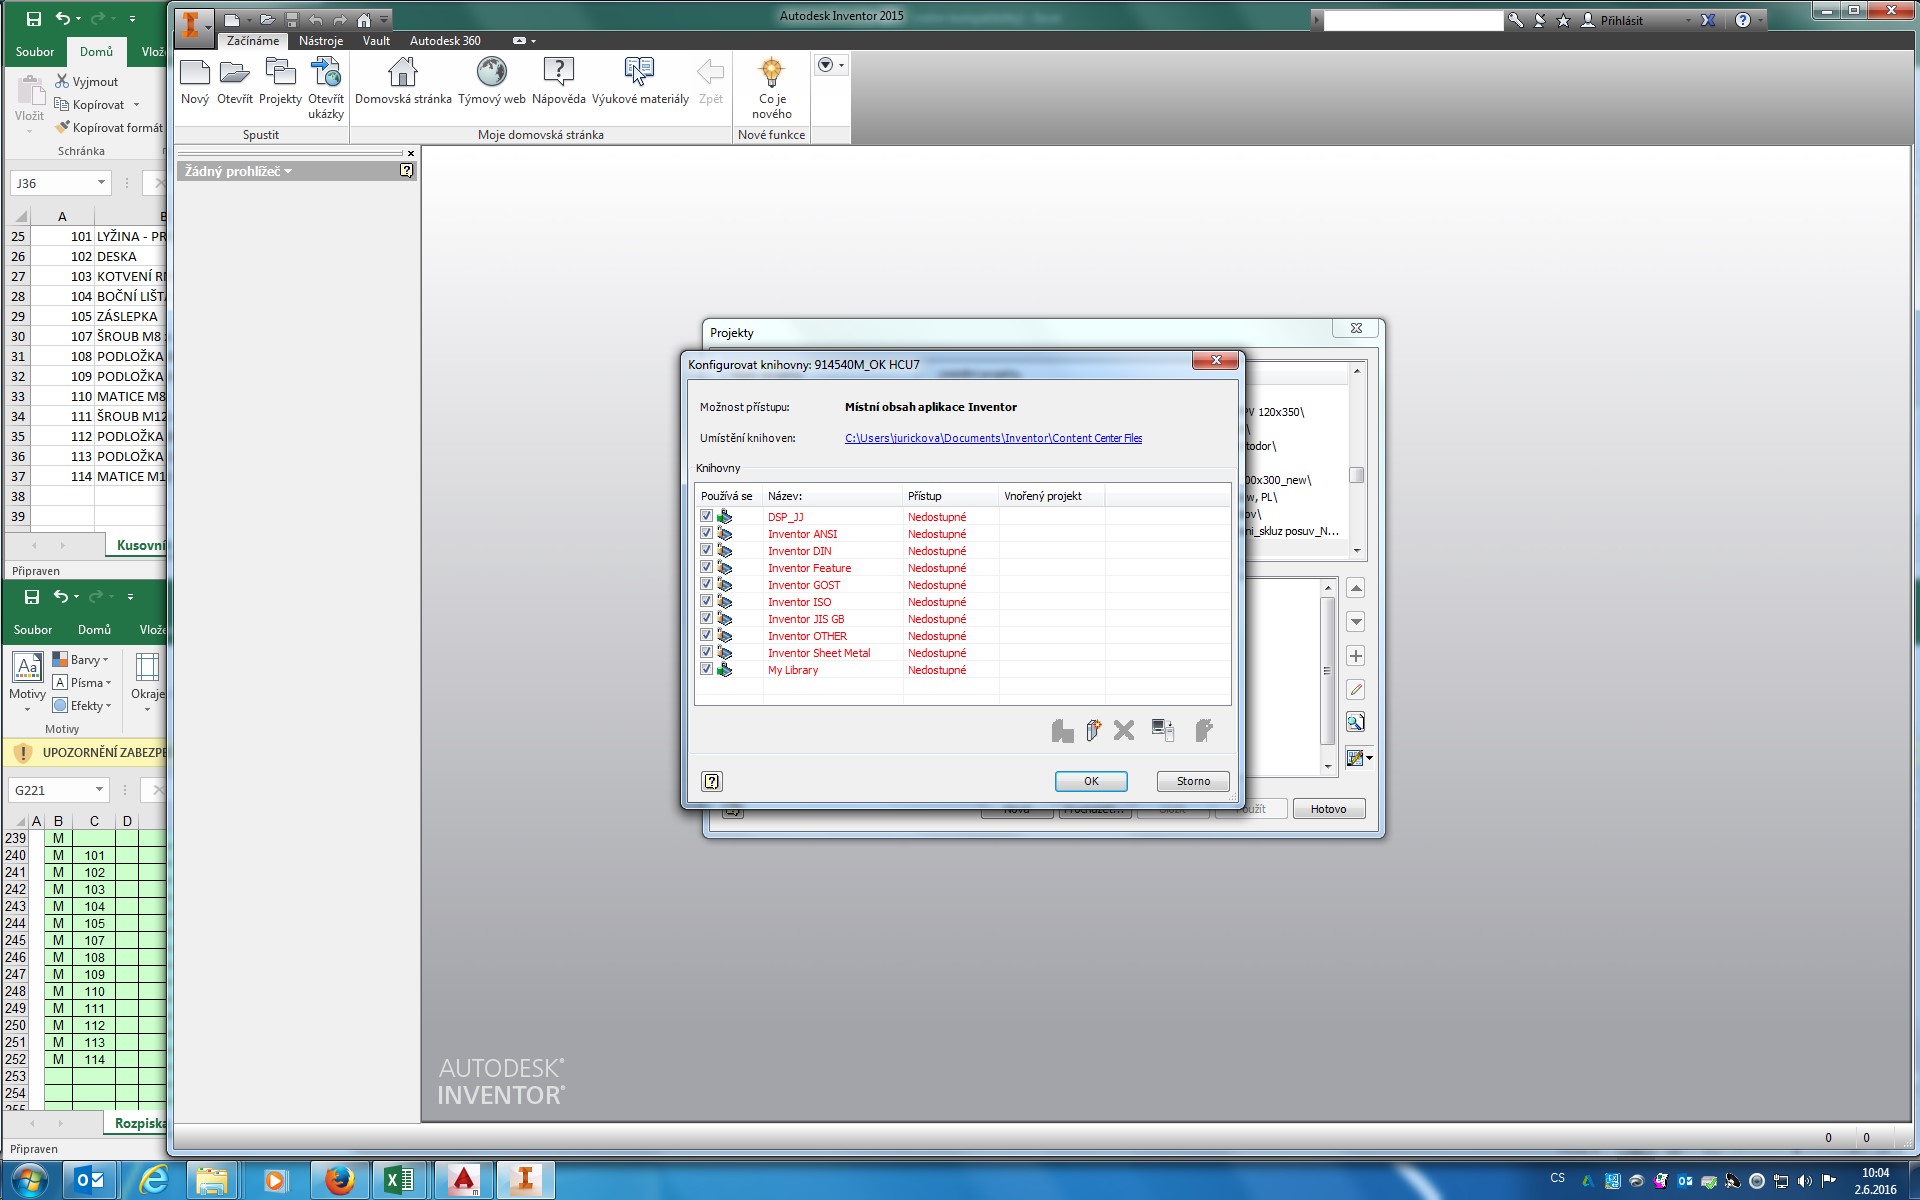Open Firefox from the taskbar

(339, 1181)
